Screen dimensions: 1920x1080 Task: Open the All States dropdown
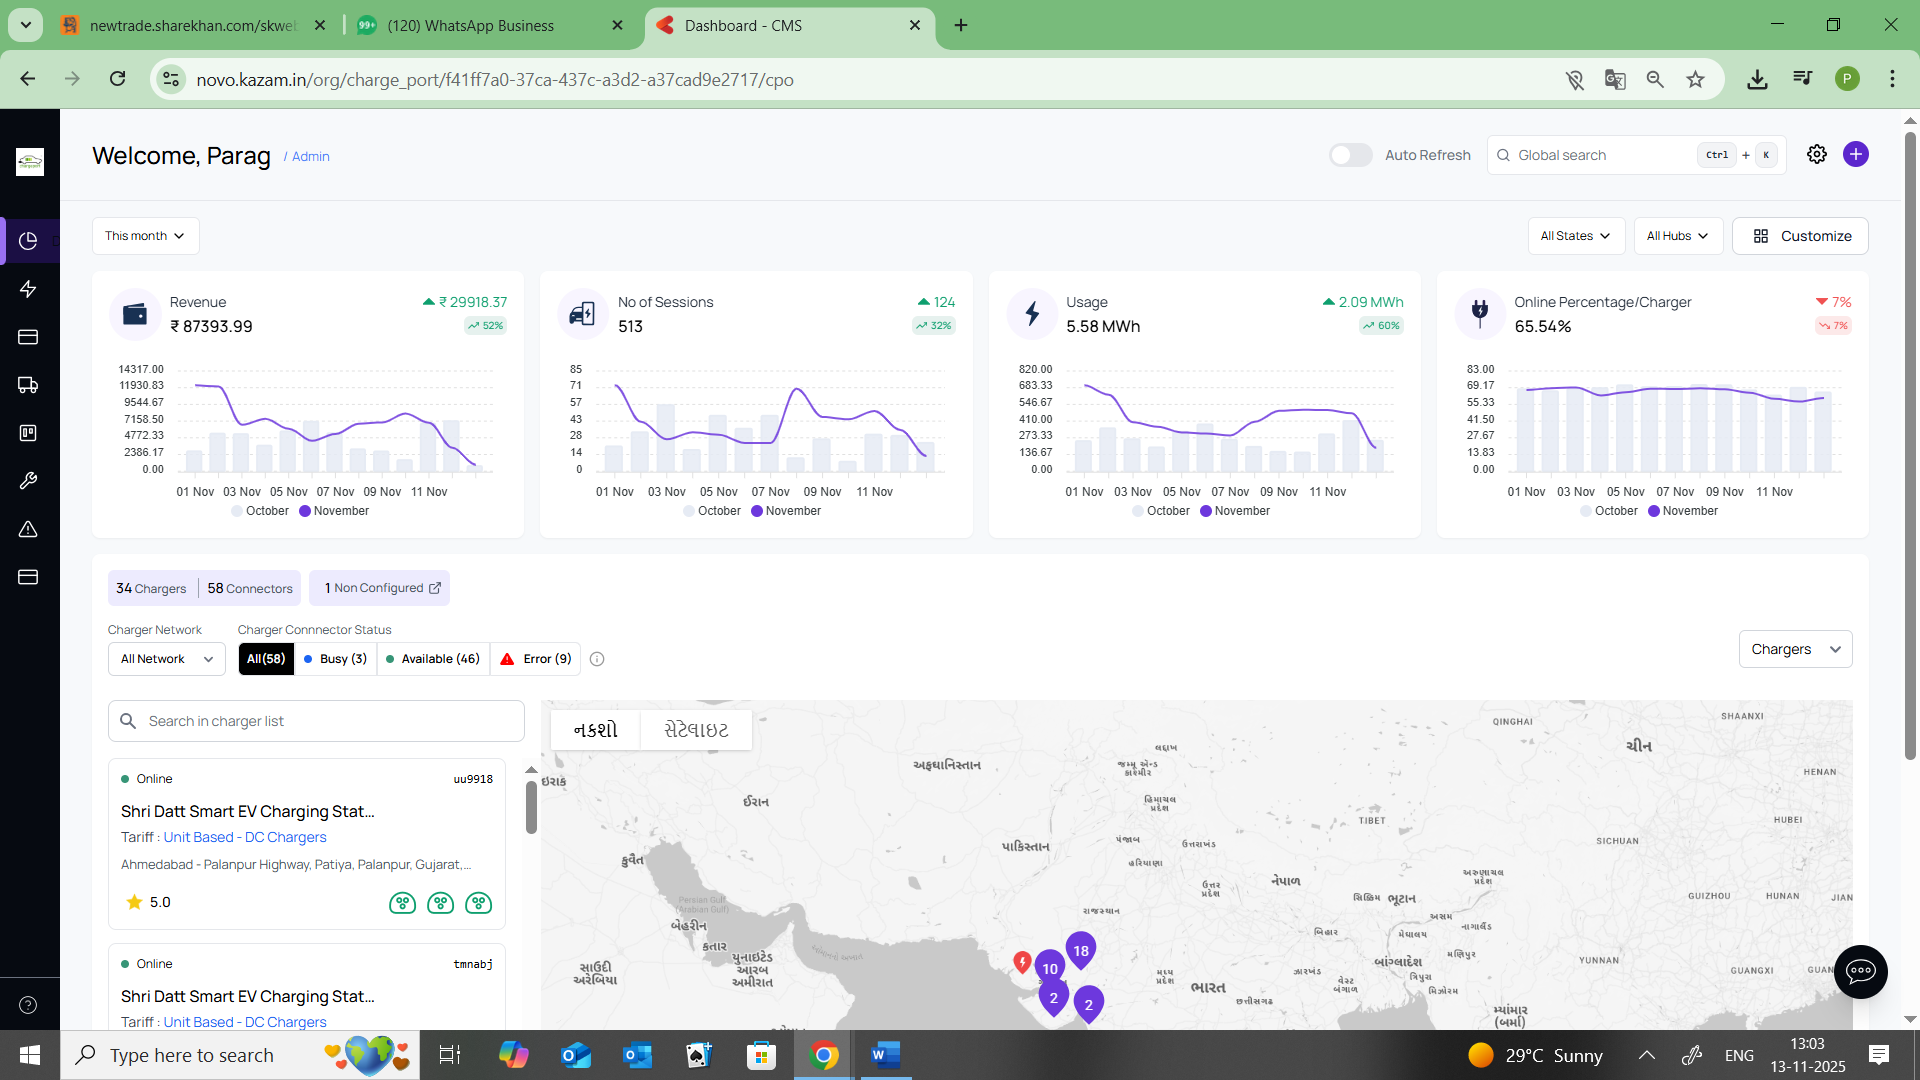(x=1575, y=236)
